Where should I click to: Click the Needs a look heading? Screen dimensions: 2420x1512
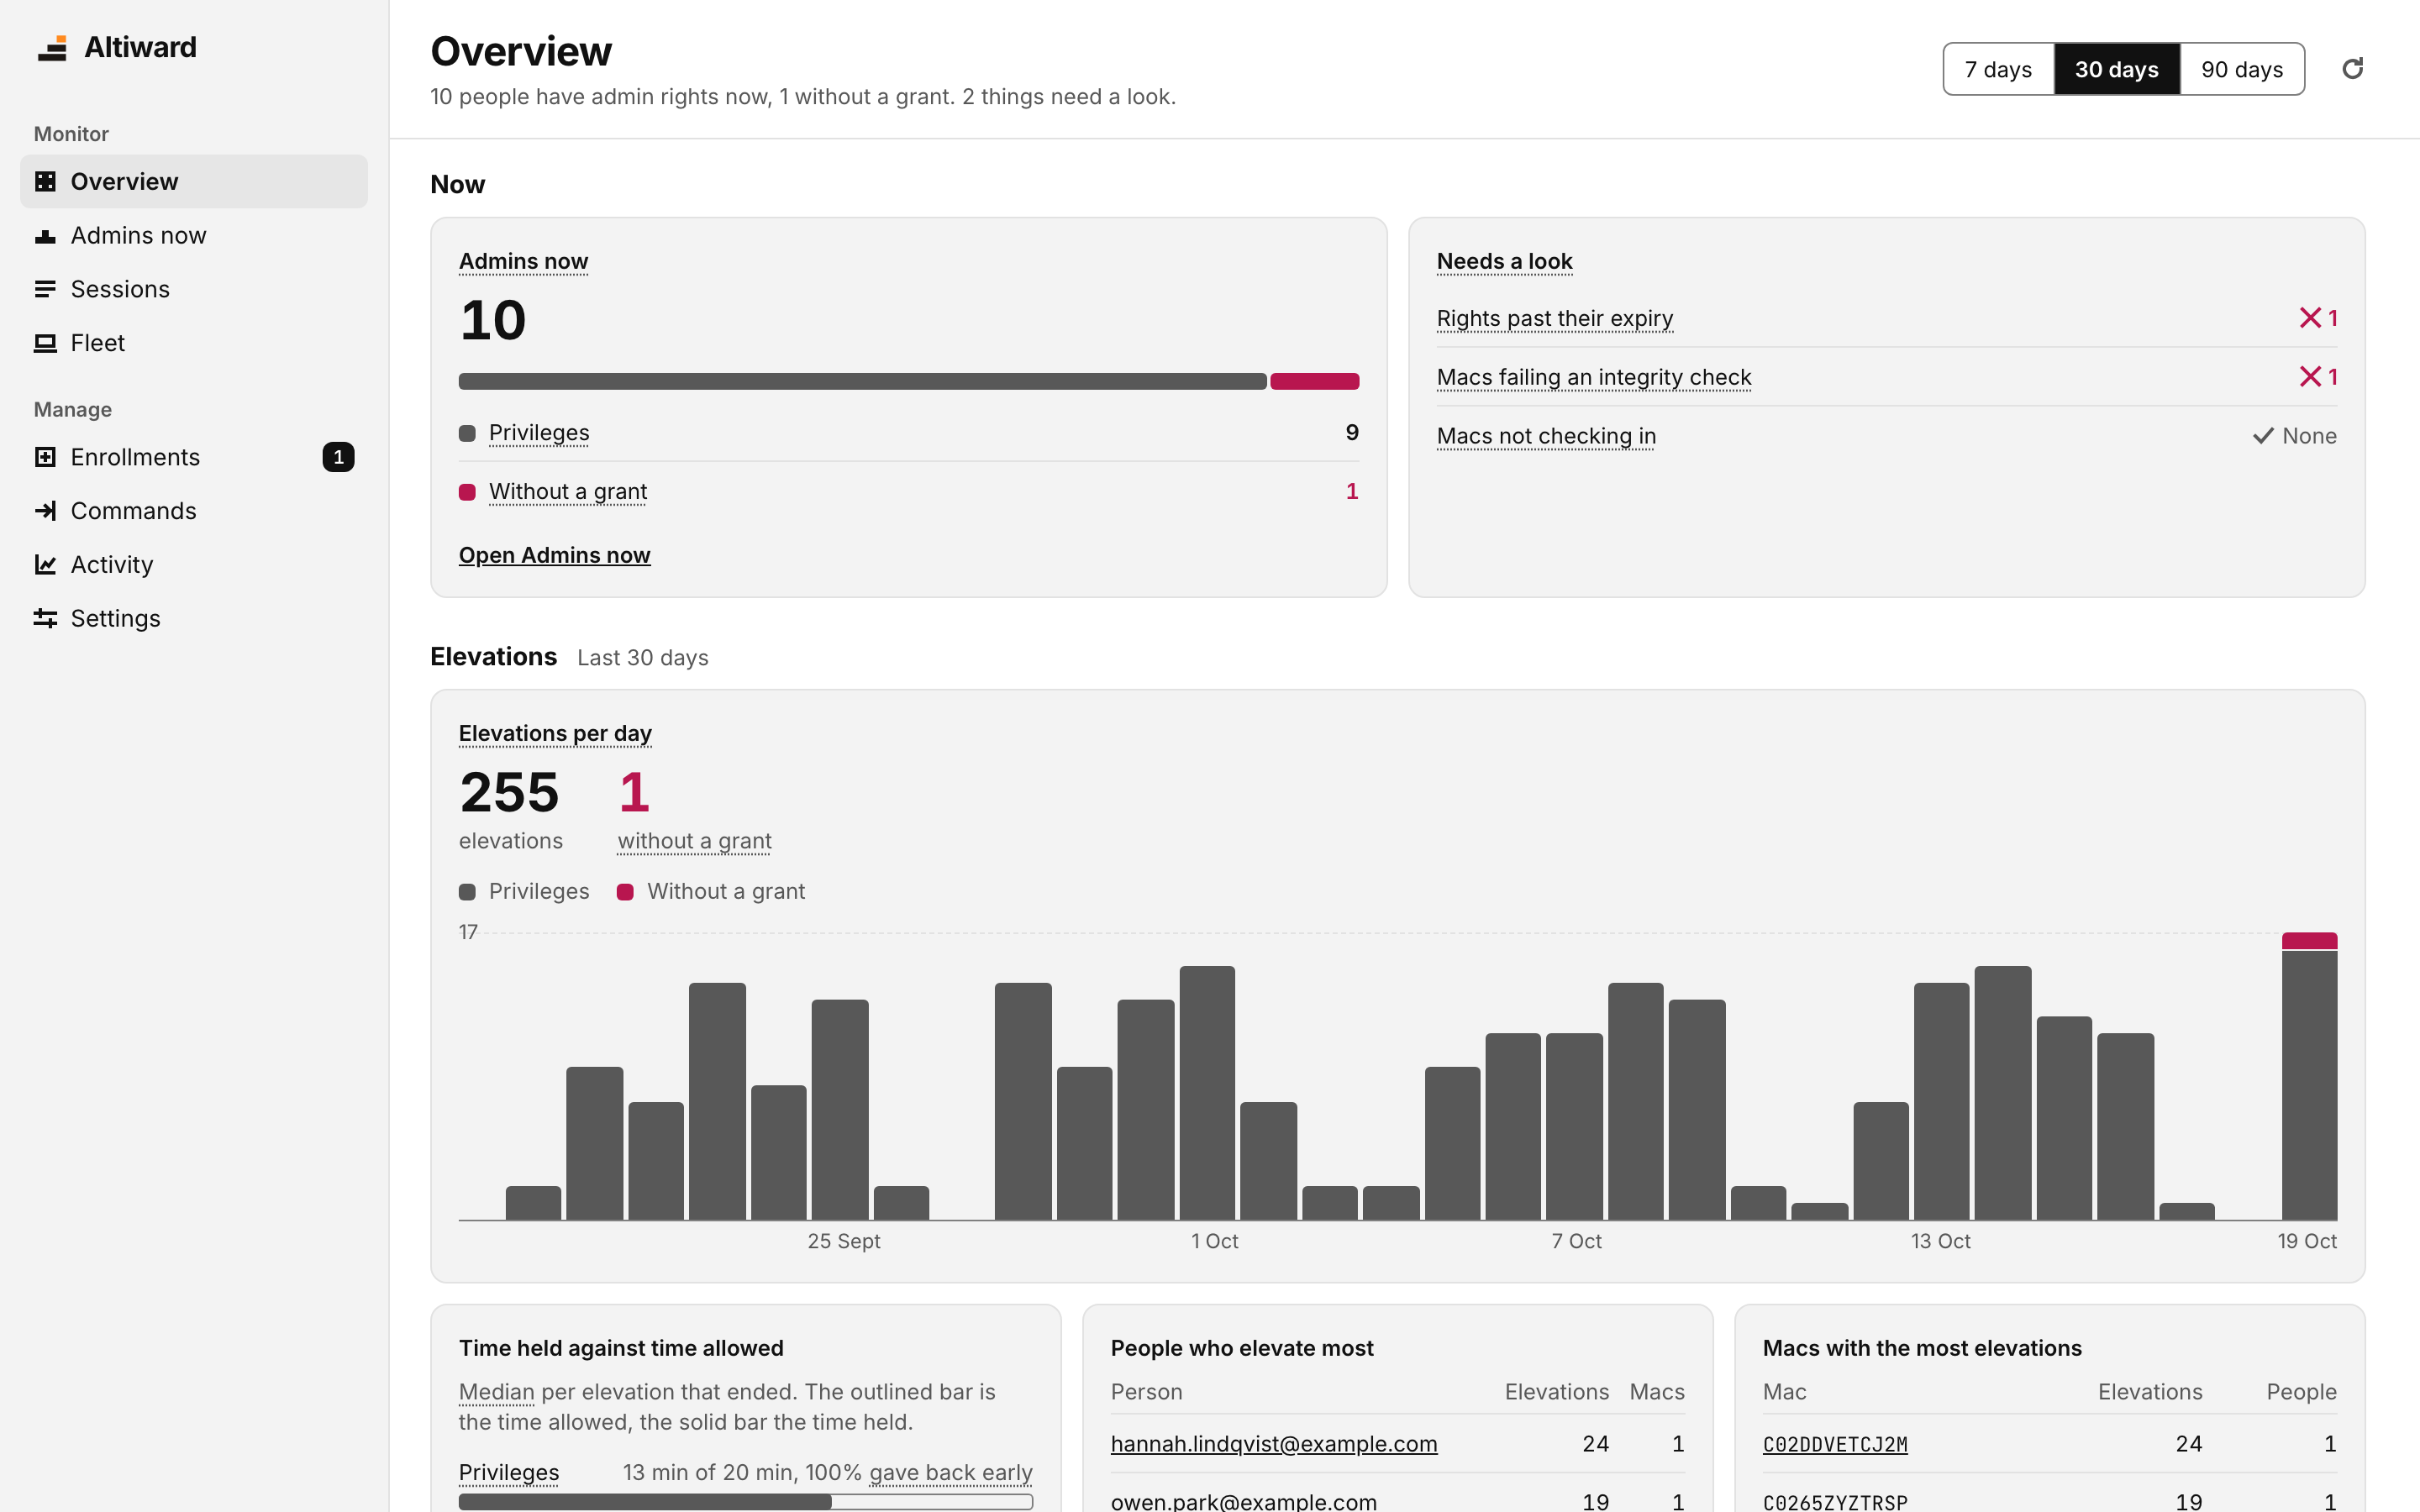click(x=1504, y=261)
